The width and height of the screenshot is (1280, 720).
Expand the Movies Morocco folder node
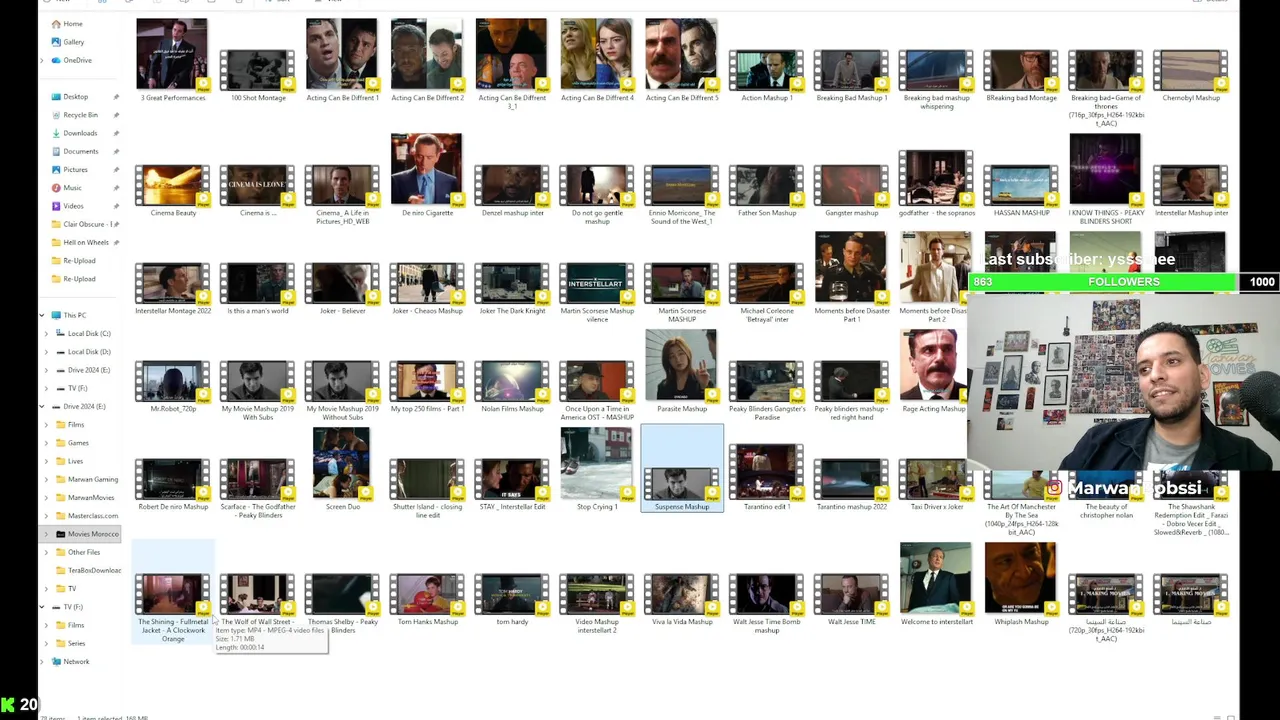(46, 534)
